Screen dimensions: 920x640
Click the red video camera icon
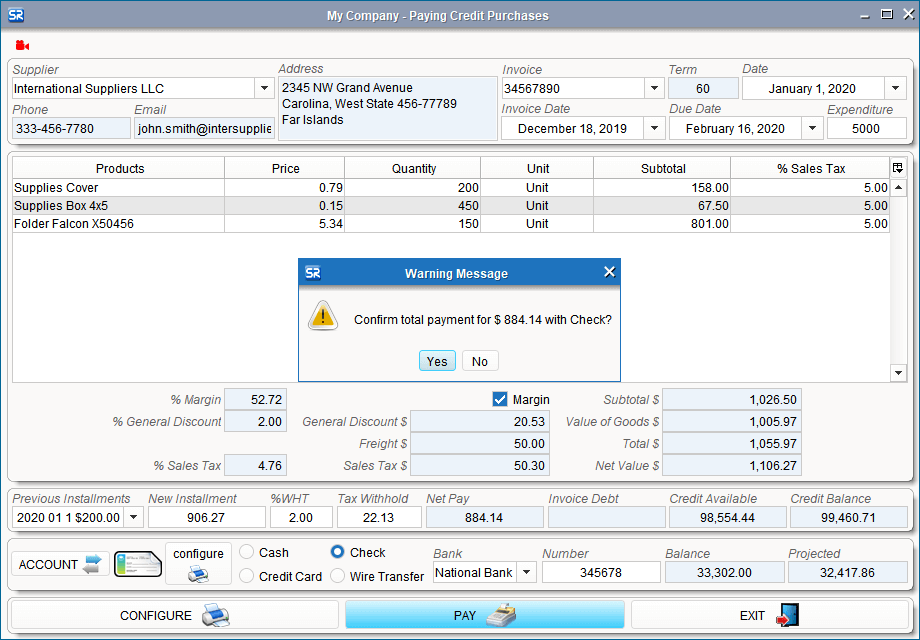(22, 45)
